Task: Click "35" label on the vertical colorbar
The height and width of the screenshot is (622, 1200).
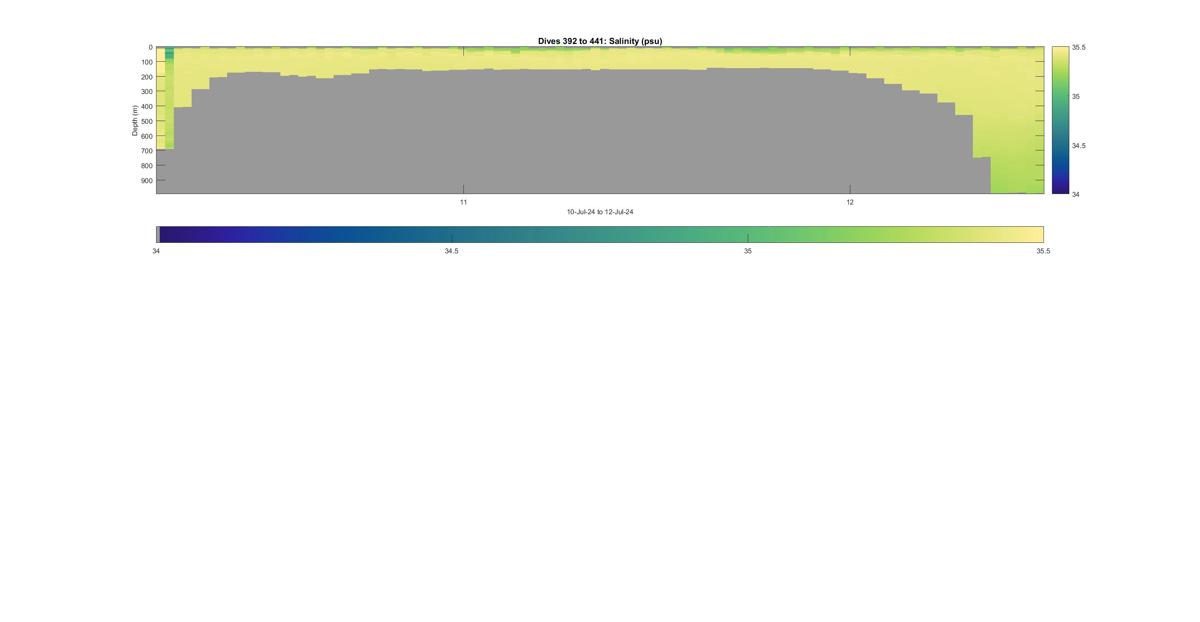Action: [1076, 96]
